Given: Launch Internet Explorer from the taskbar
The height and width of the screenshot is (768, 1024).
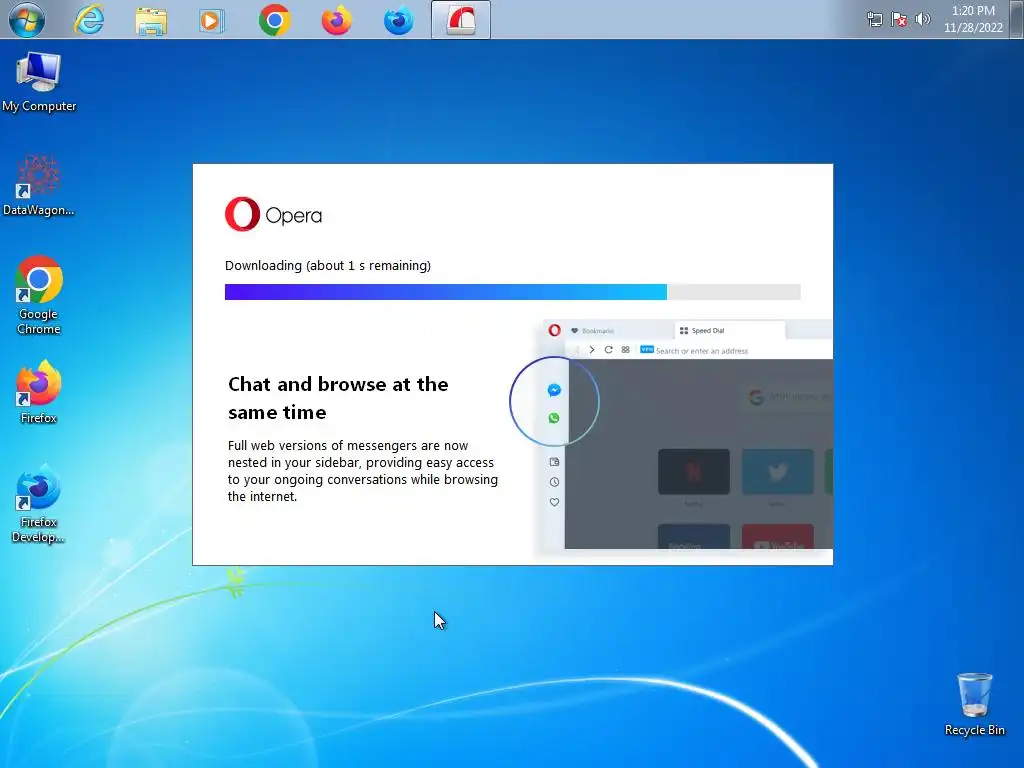Looking at the screenshot, I should [x=89, y=20].
